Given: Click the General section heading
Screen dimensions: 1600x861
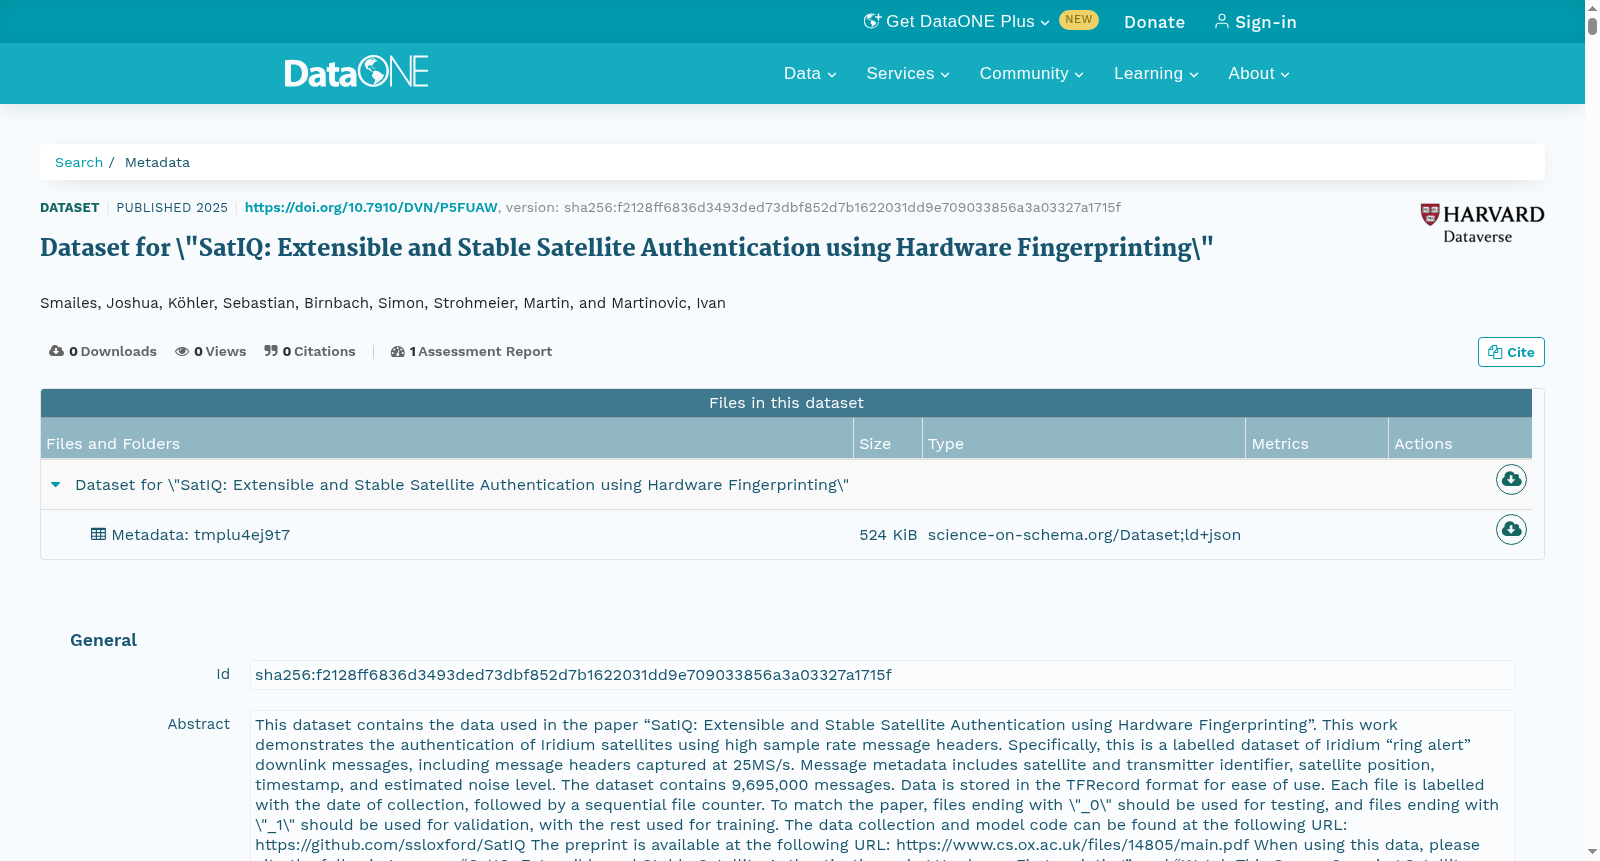Looking at the screenshot, I should (103, 640).
